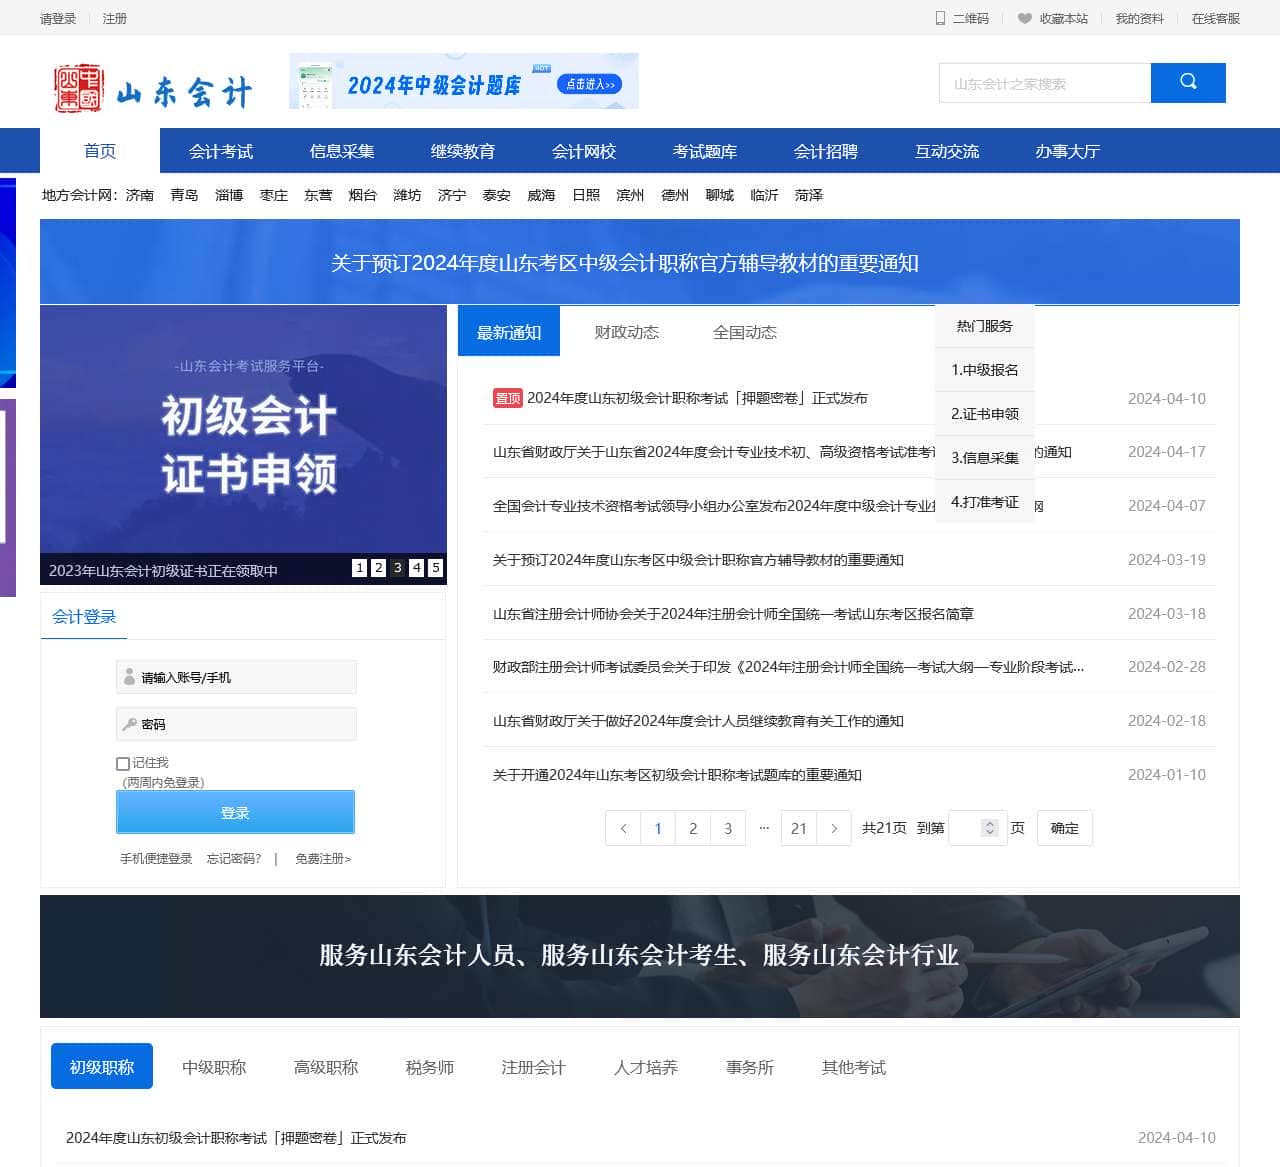Open the 2024年中级会计题库 banner ad

[x=463, y=82]
